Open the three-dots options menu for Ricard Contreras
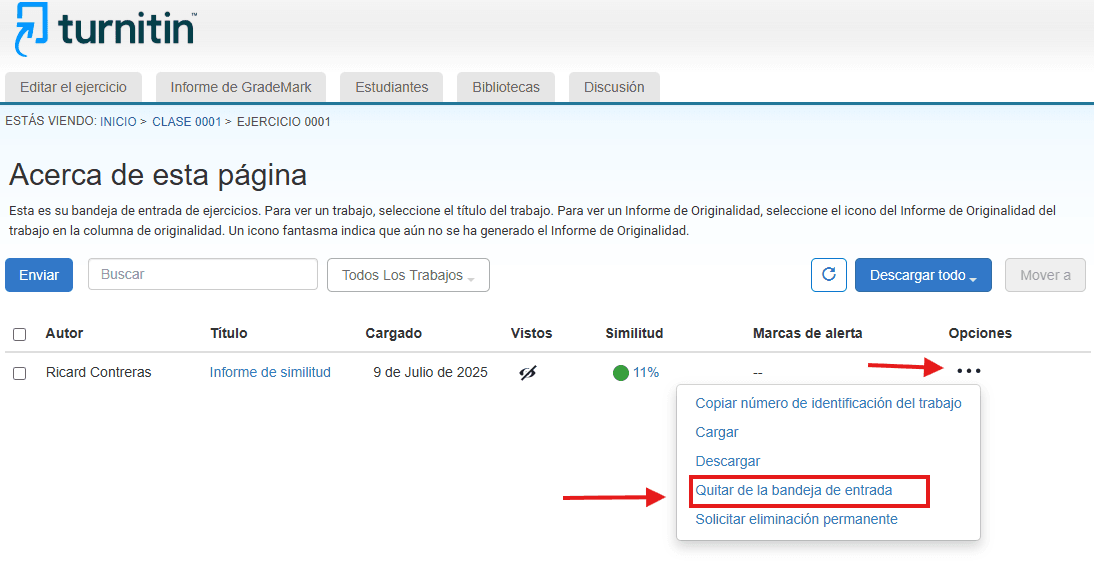This screenshot has width=1094, height=570. (x=968, y=370)
